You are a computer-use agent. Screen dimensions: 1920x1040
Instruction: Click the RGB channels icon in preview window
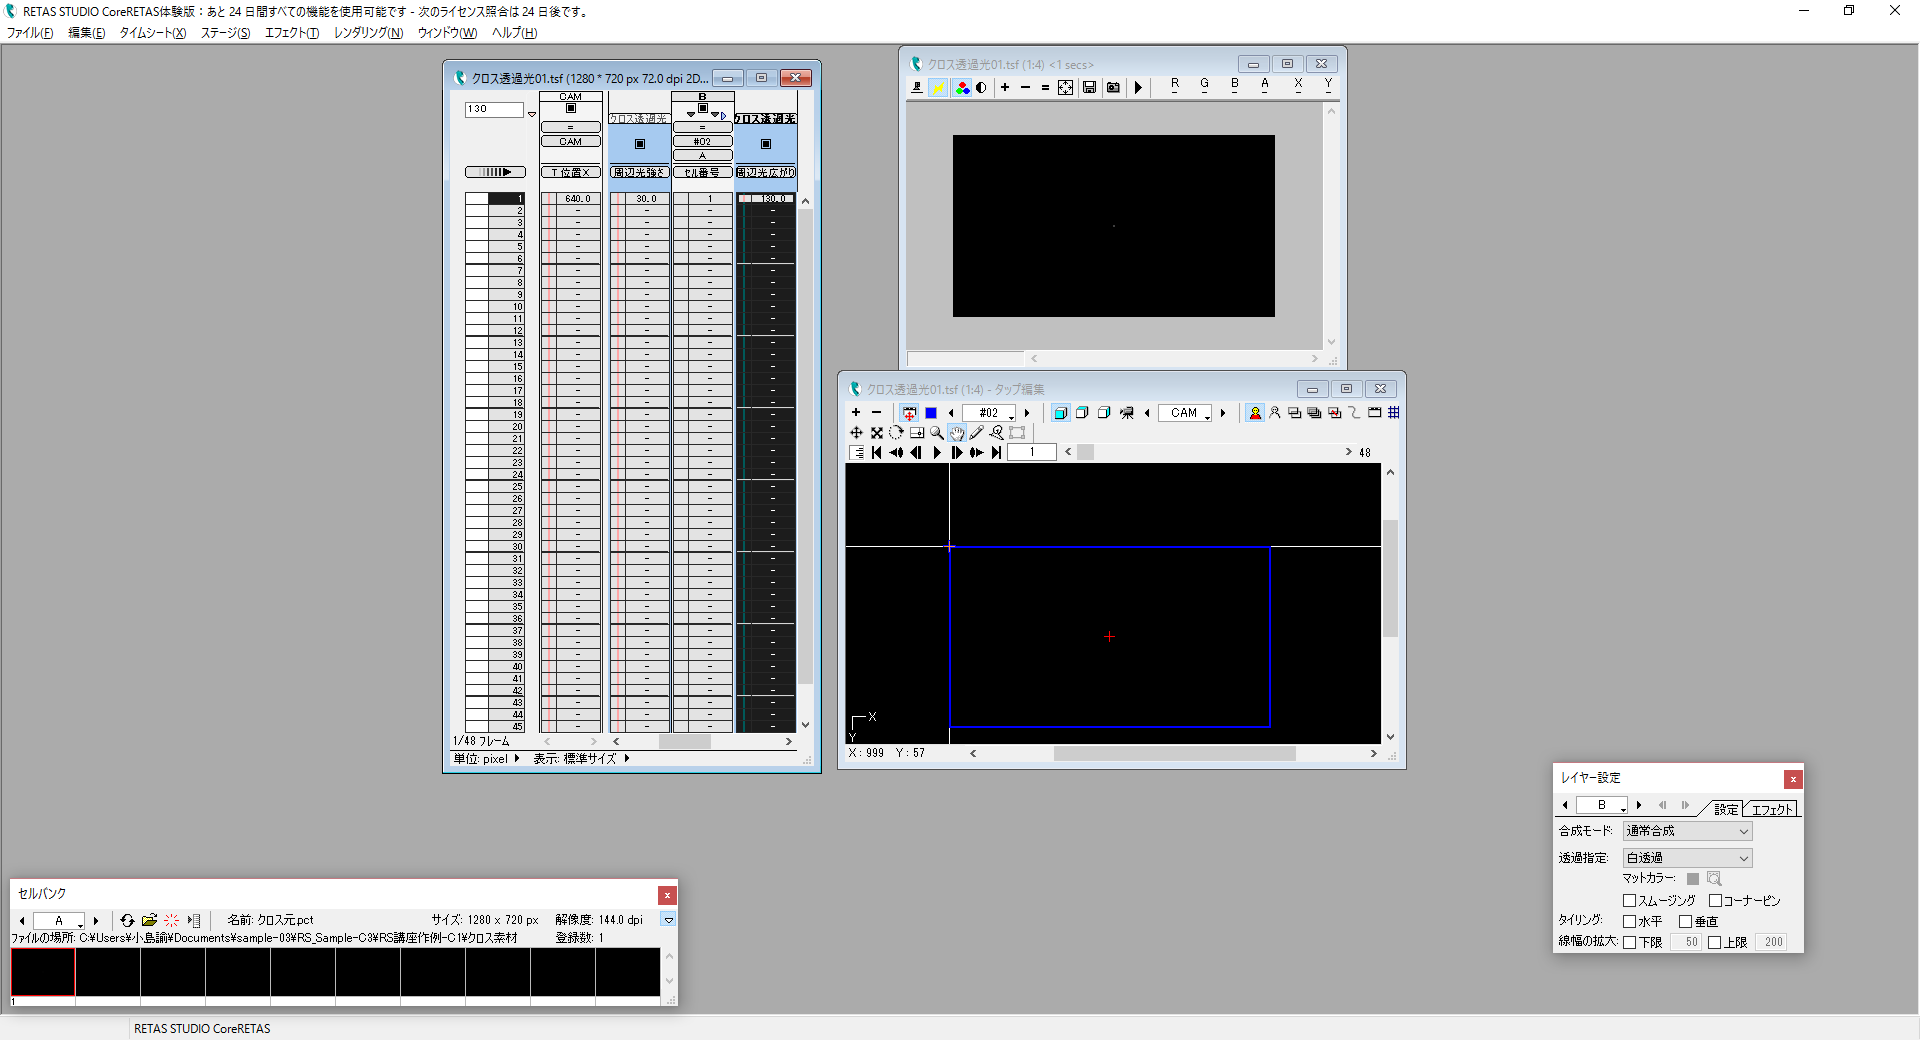tap(962, 88)
